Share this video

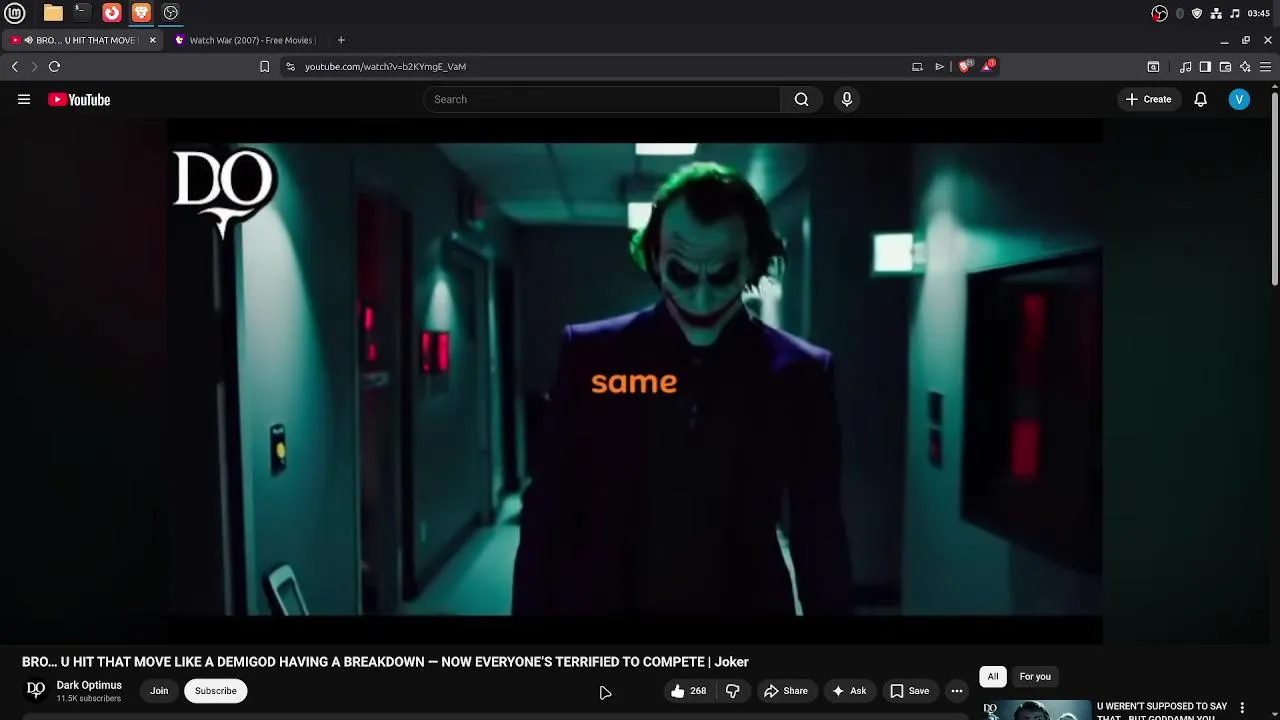coord(785,691)
